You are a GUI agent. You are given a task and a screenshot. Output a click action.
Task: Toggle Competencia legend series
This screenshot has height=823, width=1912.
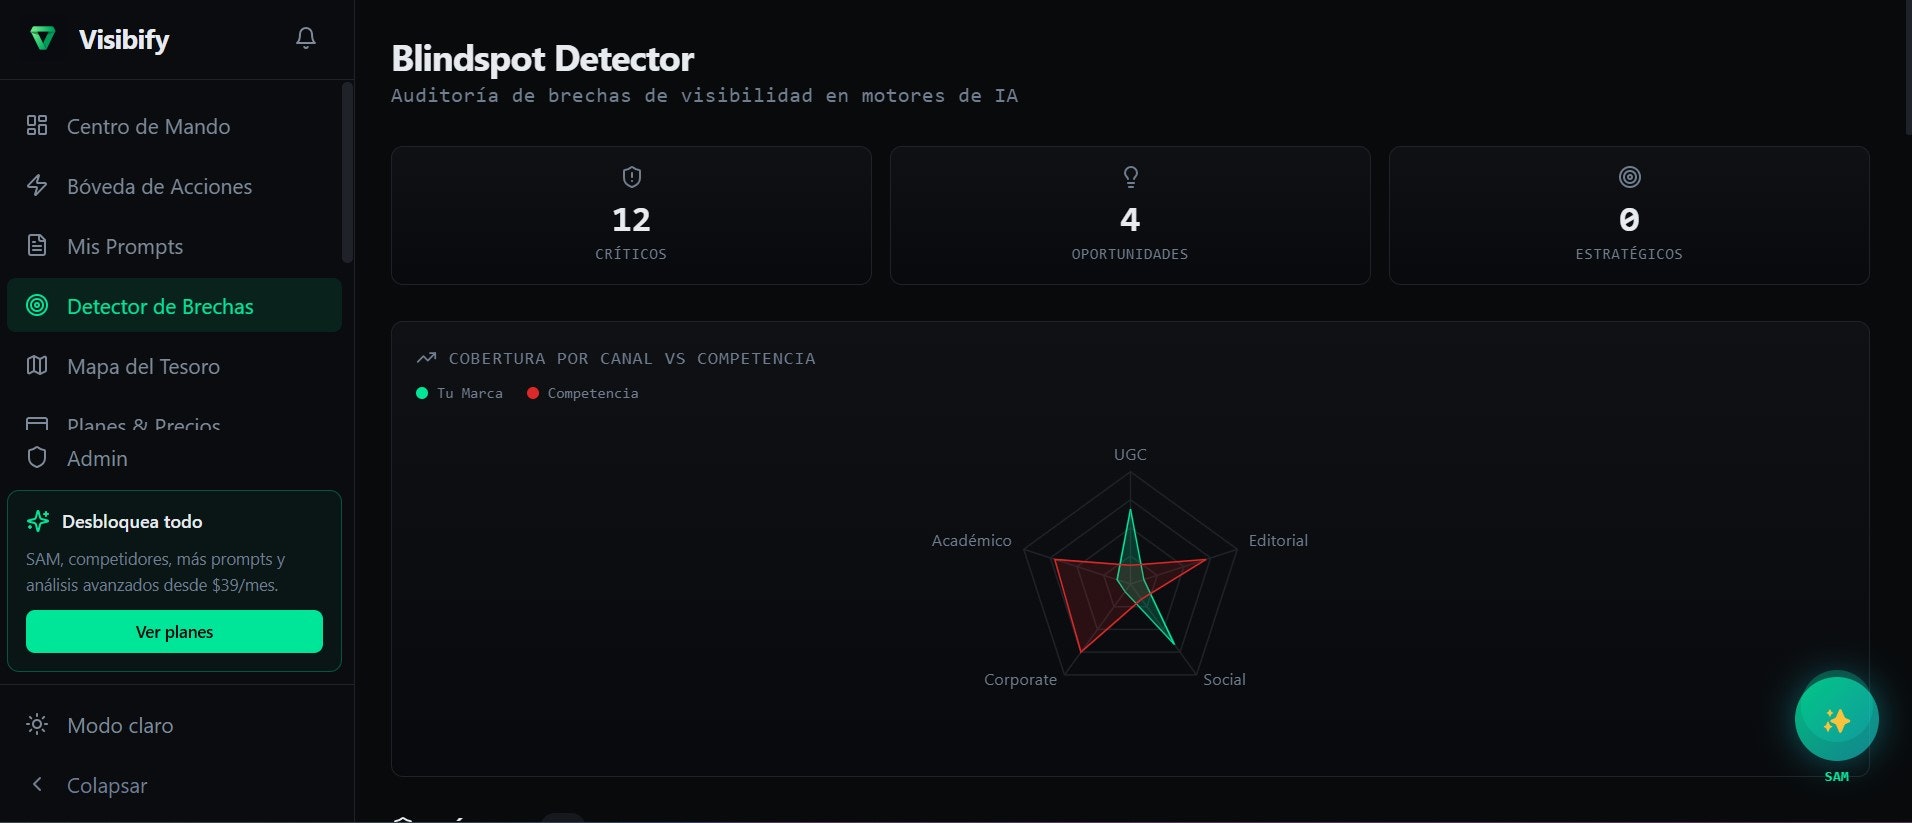click(x=582, y=393)
